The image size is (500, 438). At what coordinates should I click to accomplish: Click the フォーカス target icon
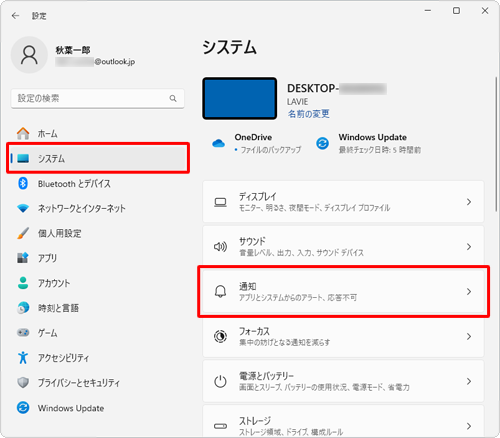point(220,336)
